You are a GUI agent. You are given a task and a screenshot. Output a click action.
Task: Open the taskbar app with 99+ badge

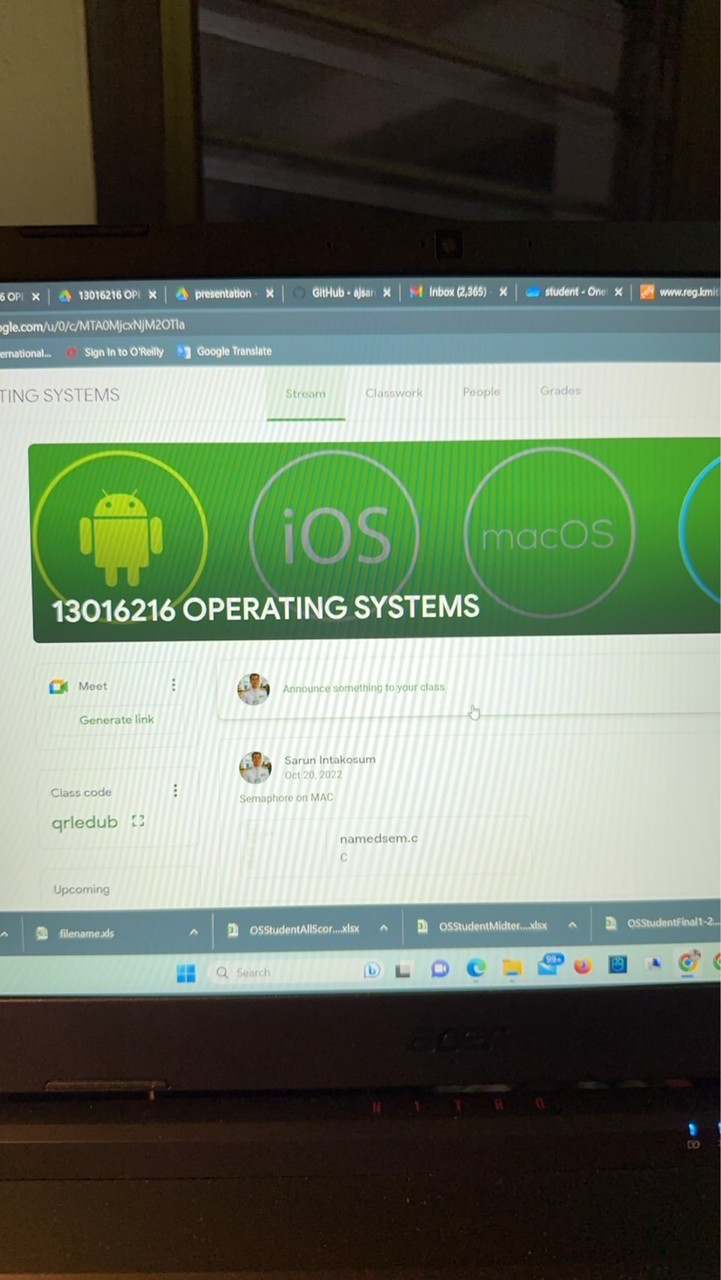point(549,966)
